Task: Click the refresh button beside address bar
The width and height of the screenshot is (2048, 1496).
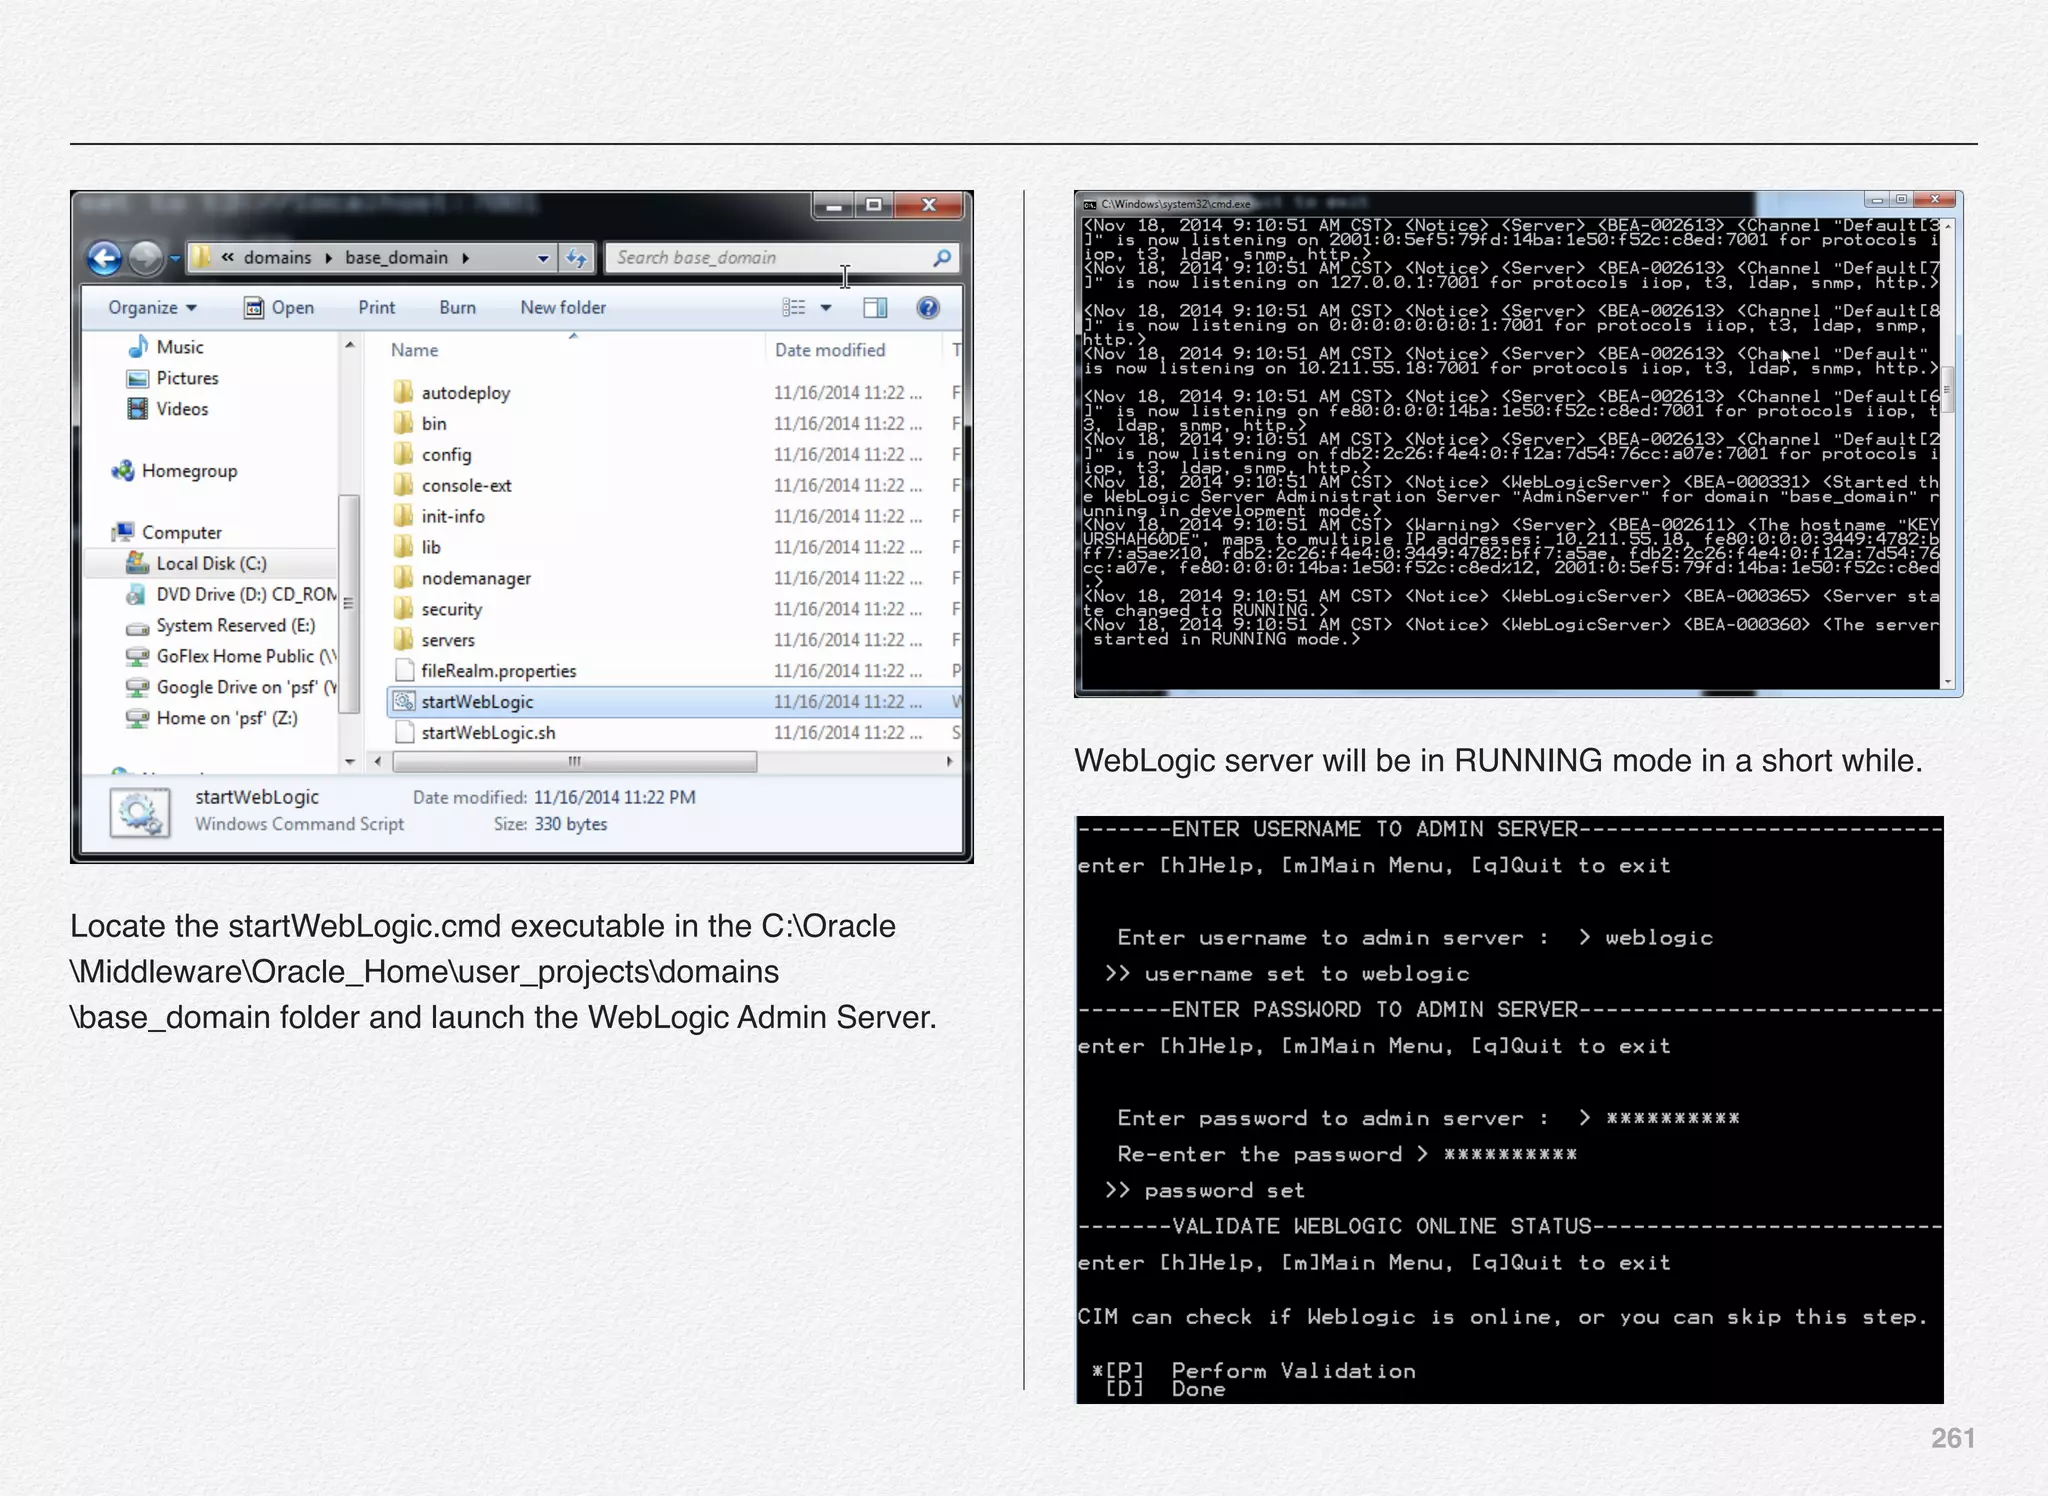Action: point(577,258)
